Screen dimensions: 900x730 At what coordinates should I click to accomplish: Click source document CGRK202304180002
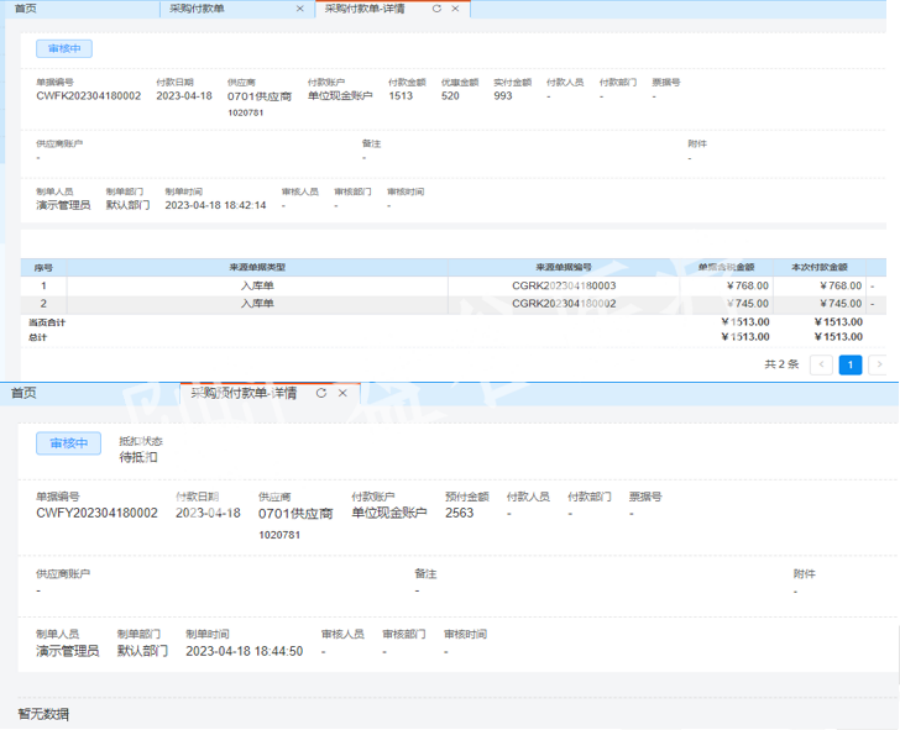[x=564, y=304]
